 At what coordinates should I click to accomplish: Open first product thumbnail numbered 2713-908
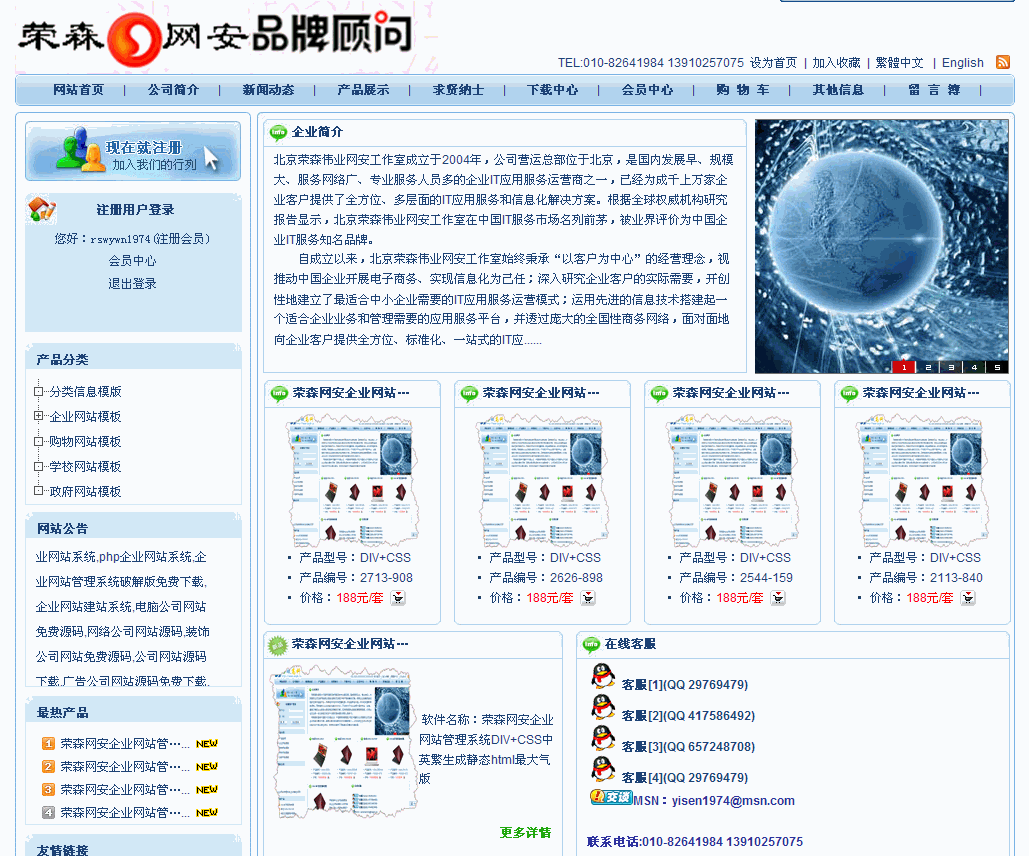352,478
